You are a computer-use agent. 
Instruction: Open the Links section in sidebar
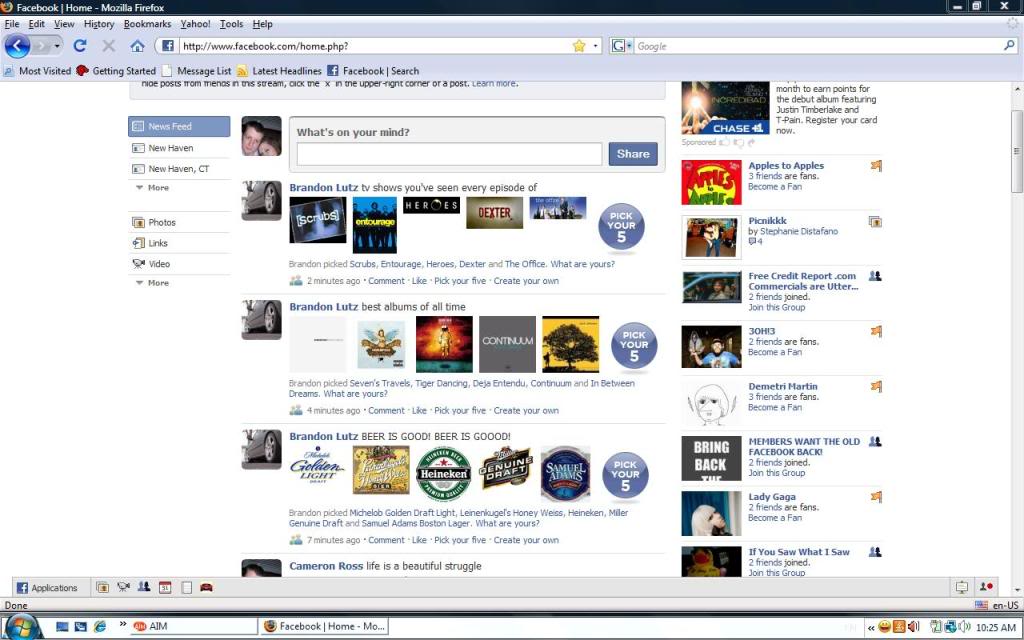[x=157, y=242]
